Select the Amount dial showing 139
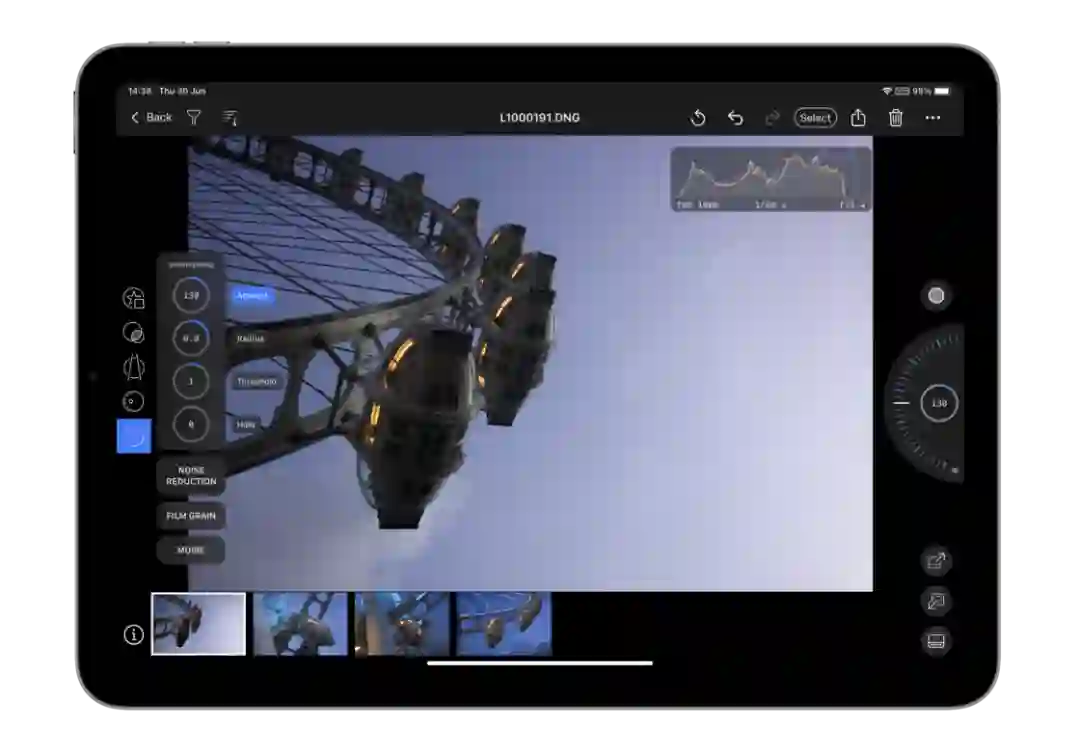The width and height of the screenshot is (1080, 753). (x=191, y=295)
